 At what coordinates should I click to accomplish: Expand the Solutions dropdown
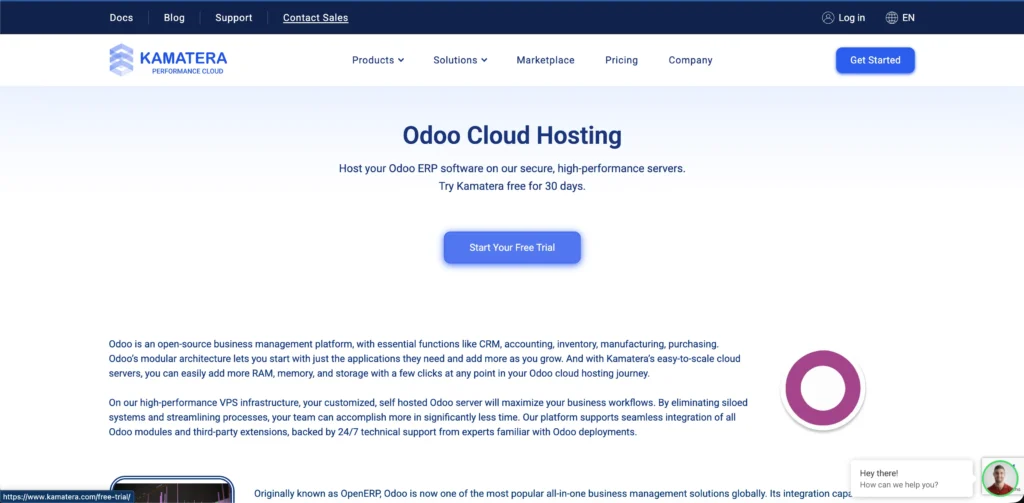pyautogui.click(x=460, y=60)
